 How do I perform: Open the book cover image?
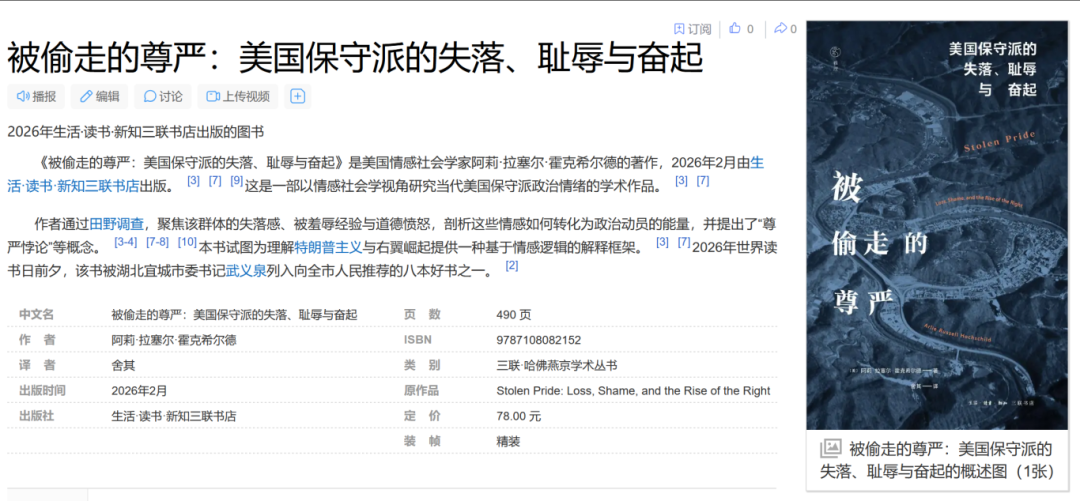pyautogui.click(x=937, y=225)
